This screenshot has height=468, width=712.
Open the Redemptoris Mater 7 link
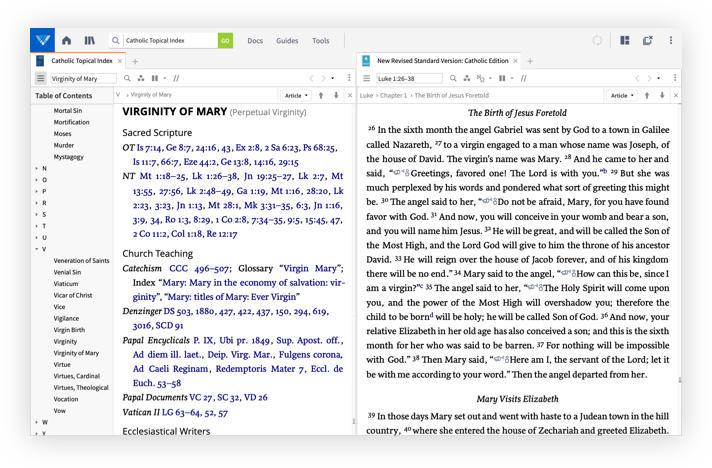coord(259,369)
